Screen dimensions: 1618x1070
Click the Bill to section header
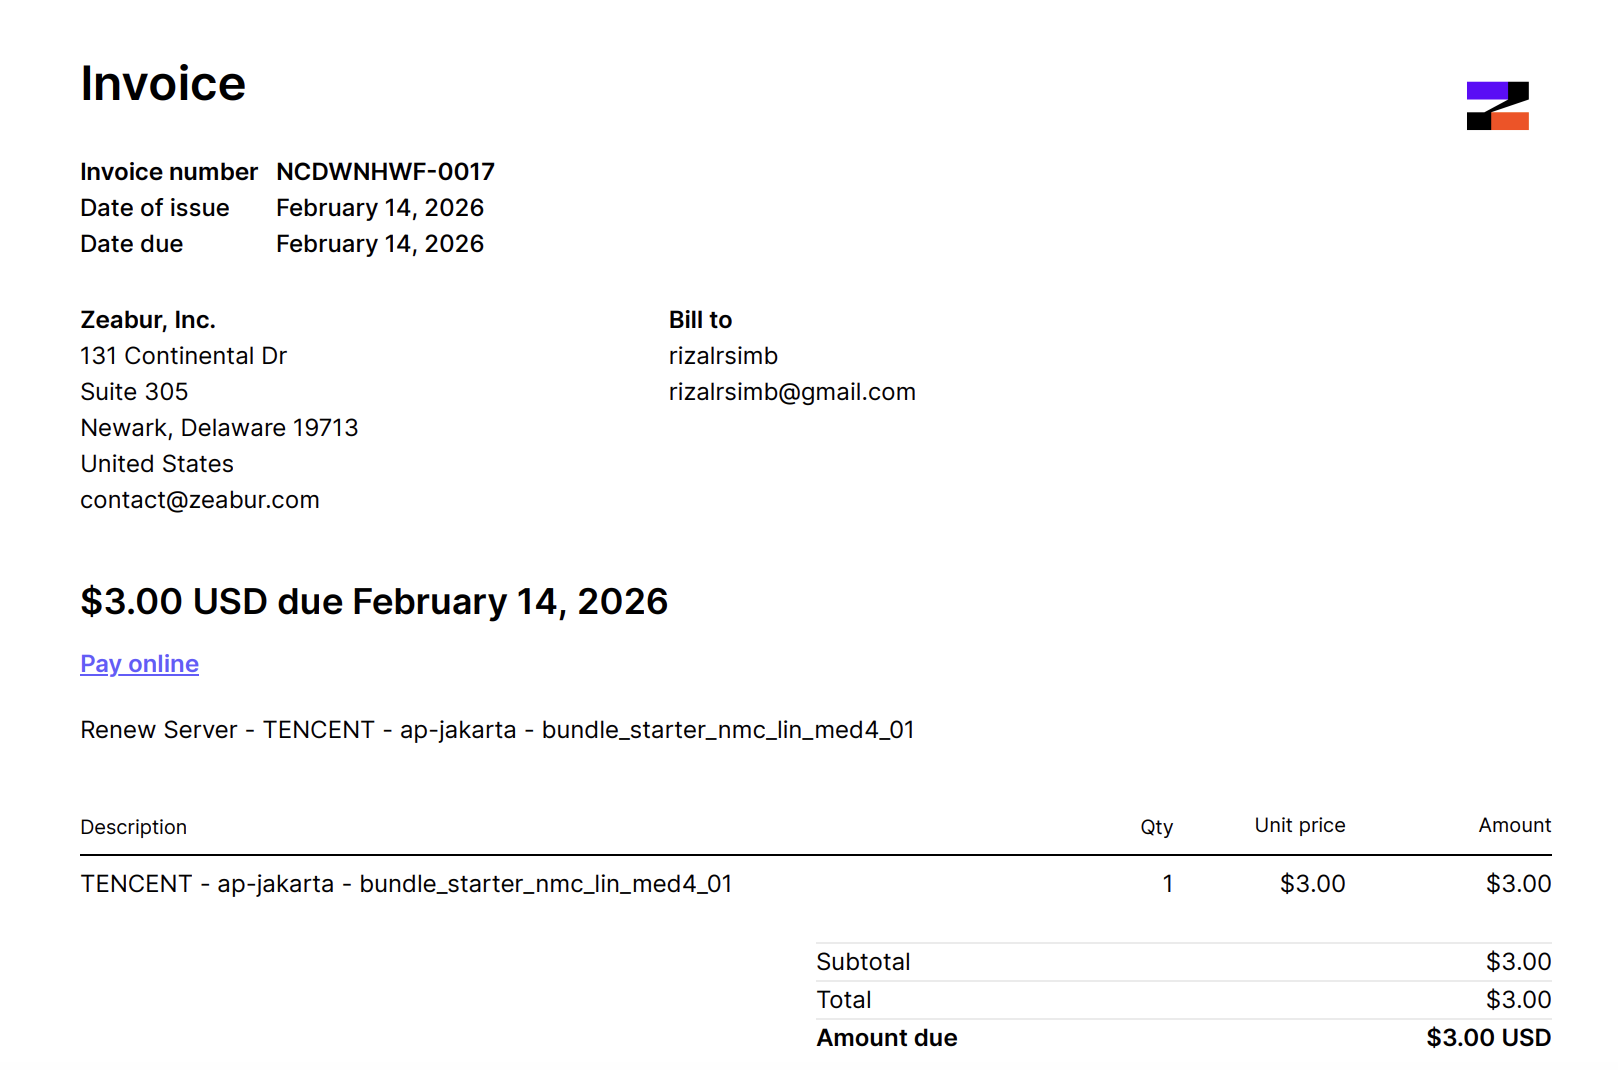pyautogui.click(x=700, y=319)
